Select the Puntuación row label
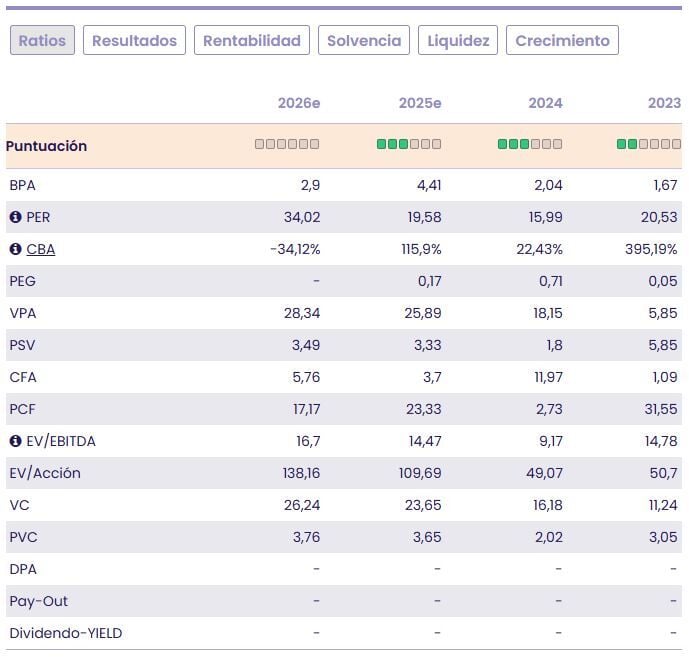Viewport: 689px width, 657px height. pos(46,146)
